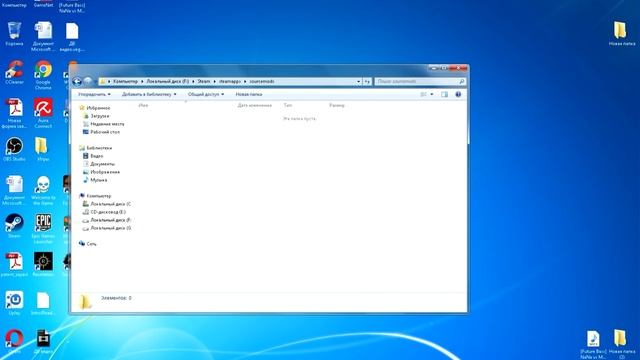
Task: Click the search magnifier icon in Explorer
Action: (462, 82)
